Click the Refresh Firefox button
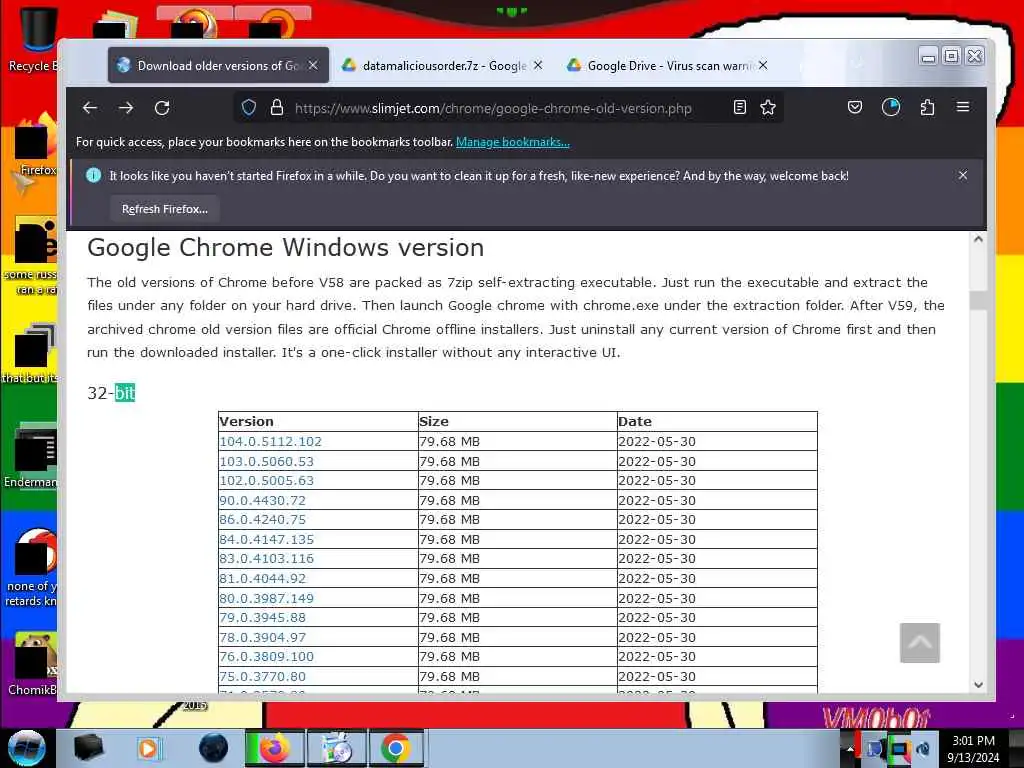The height and width of the screenshot is (768, 1024). (165, 209)
